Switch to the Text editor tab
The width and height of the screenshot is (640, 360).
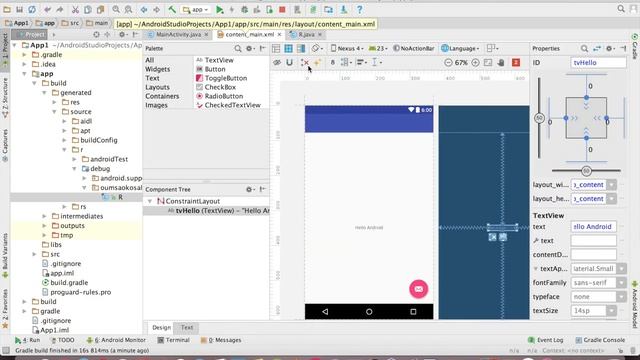tap(187, 327)
